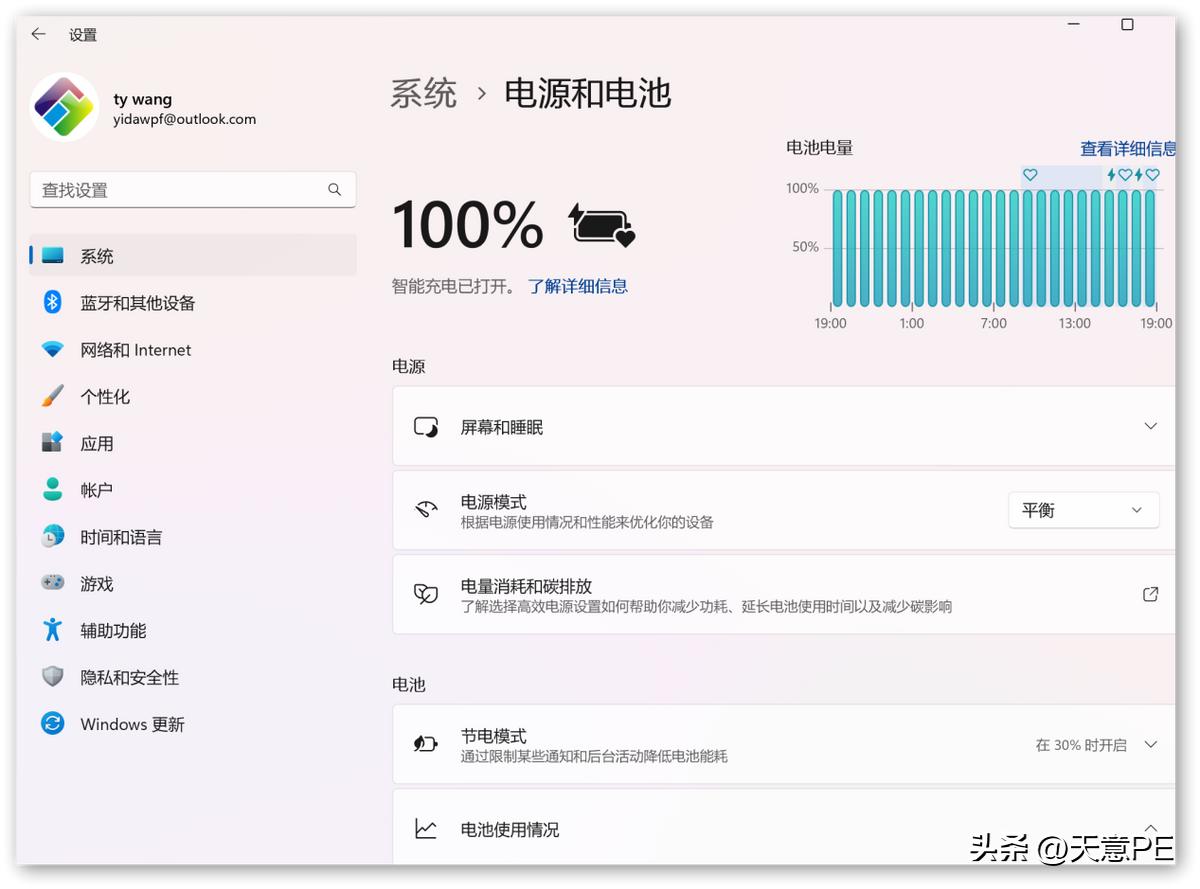The width and height of the screenshot is (1200, 889).
Task: Click the 个性化 paintbrush icon
Action: (x=53, y=396)
